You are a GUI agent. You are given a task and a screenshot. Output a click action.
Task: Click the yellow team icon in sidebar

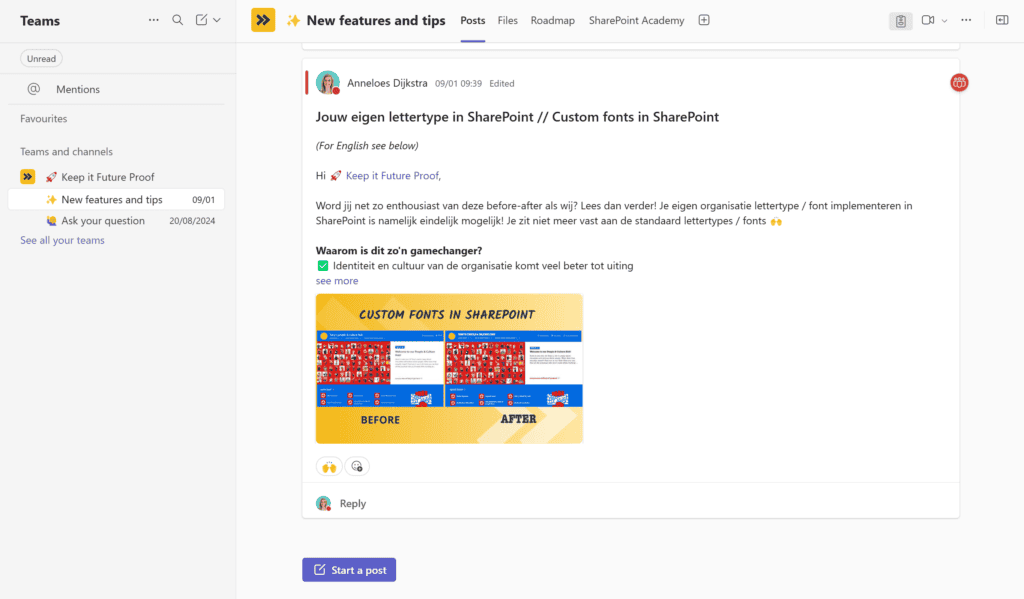click(27, 176)
